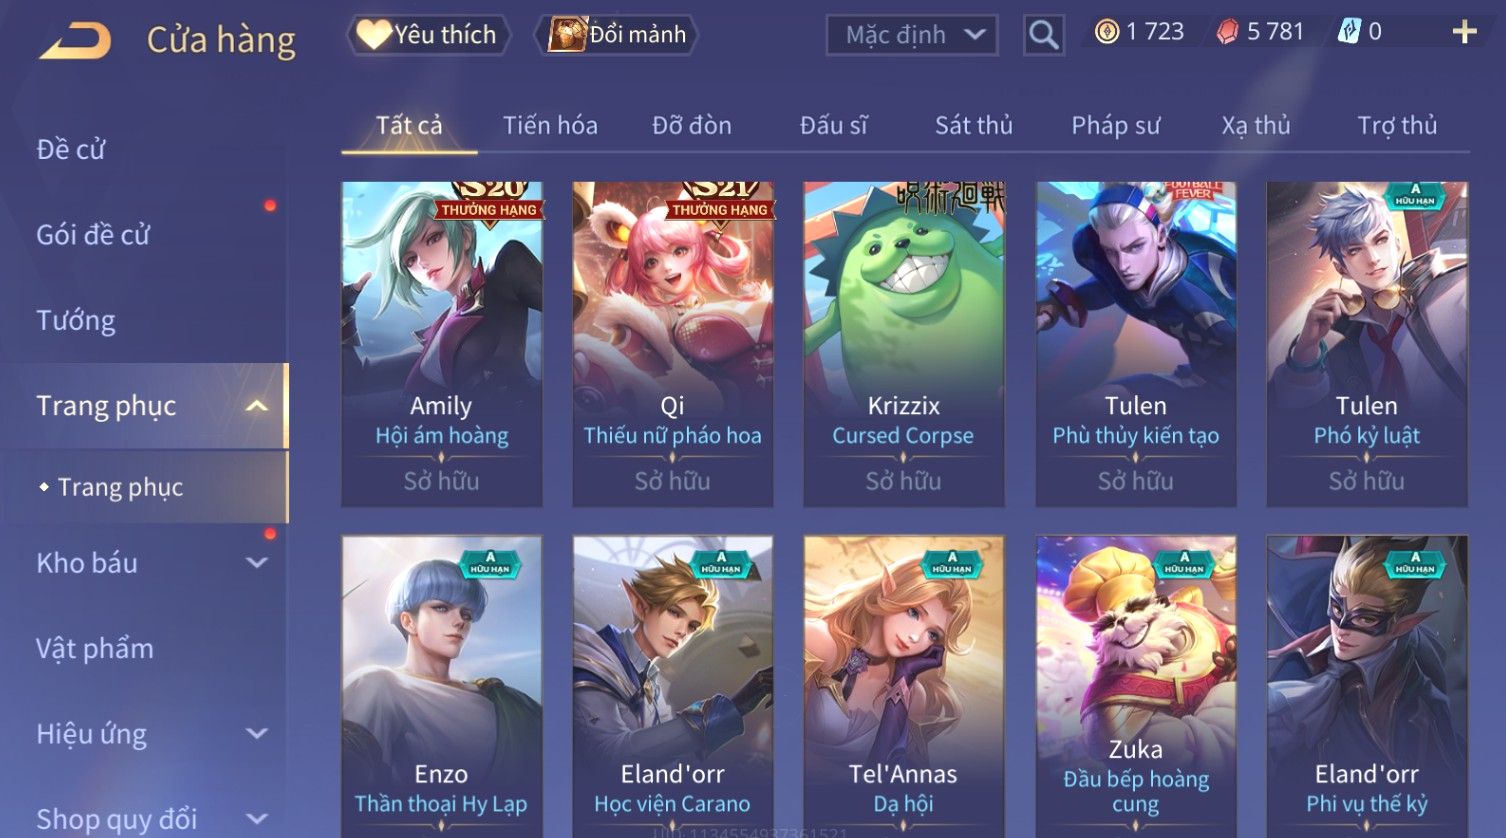
Task: Open Tướng in the sidebar
Action: (76, 321)
